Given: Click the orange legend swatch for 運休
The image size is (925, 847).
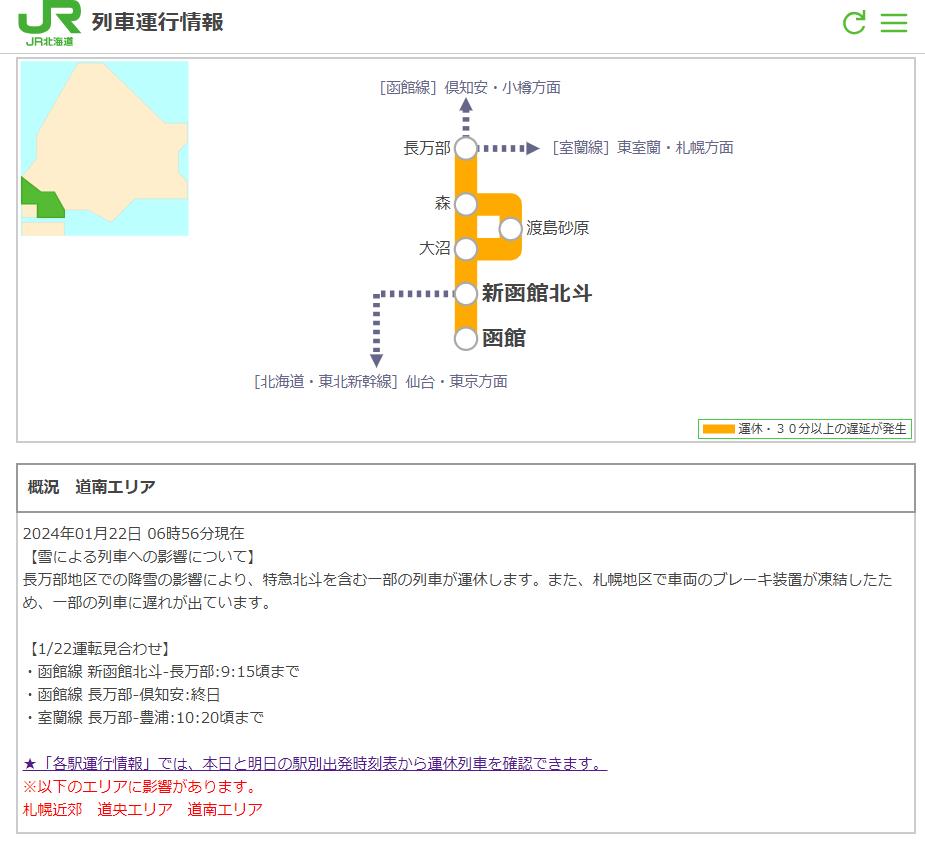Looking at the screenshot, I should point(719,429).
